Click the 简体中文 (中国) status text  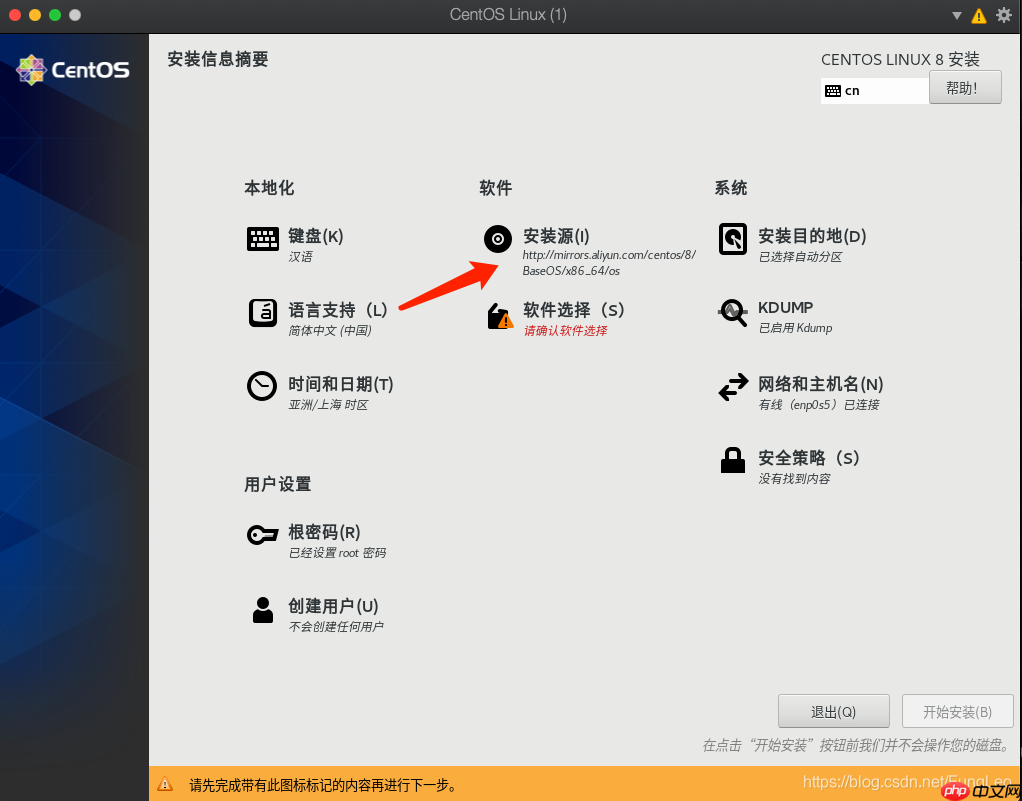[330, 330]
